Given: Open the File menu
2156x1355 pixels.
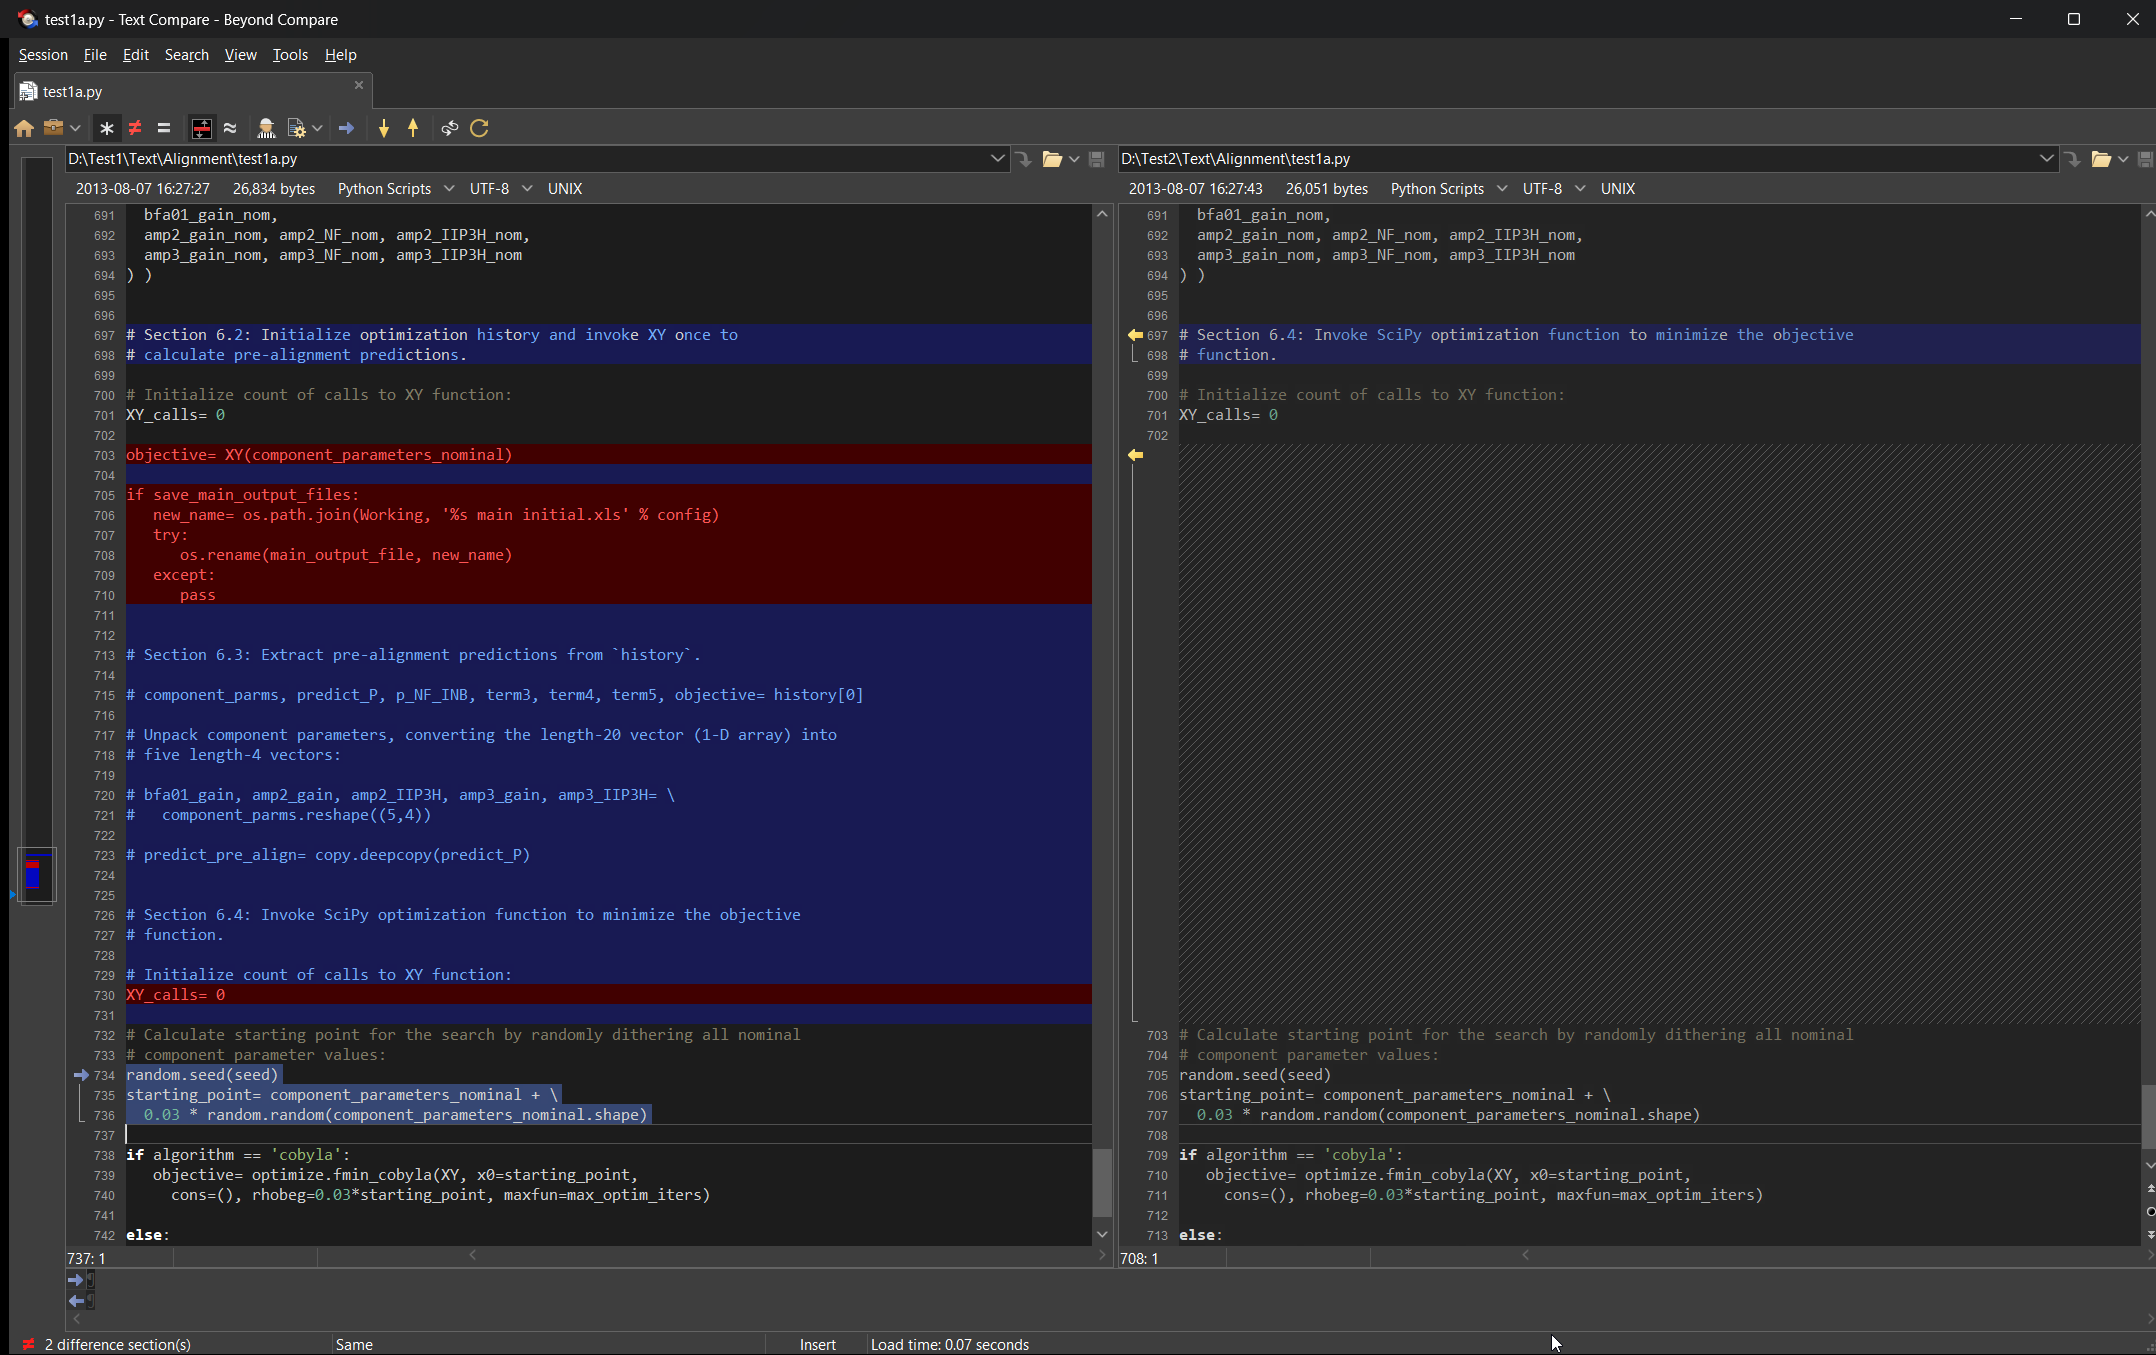Looking at the screenshot, I should 95,55.
